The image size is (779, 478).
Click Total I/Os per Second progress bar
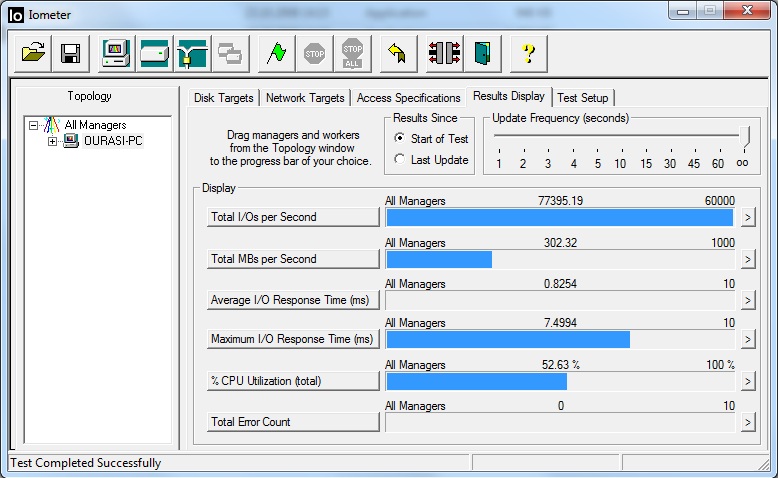(x=560, y=218)
